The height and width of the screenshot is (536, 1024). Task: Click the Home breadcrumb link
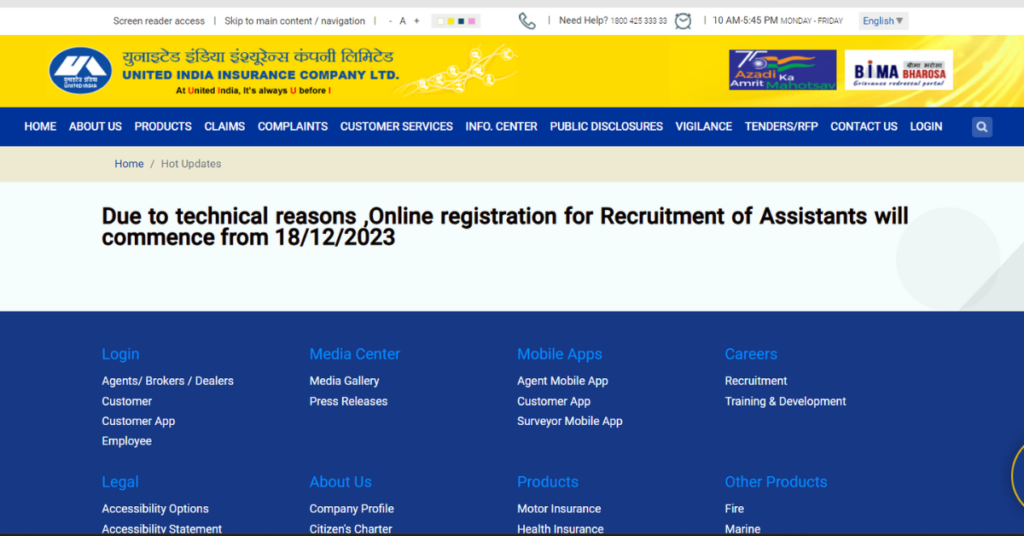tap(129, 164)
